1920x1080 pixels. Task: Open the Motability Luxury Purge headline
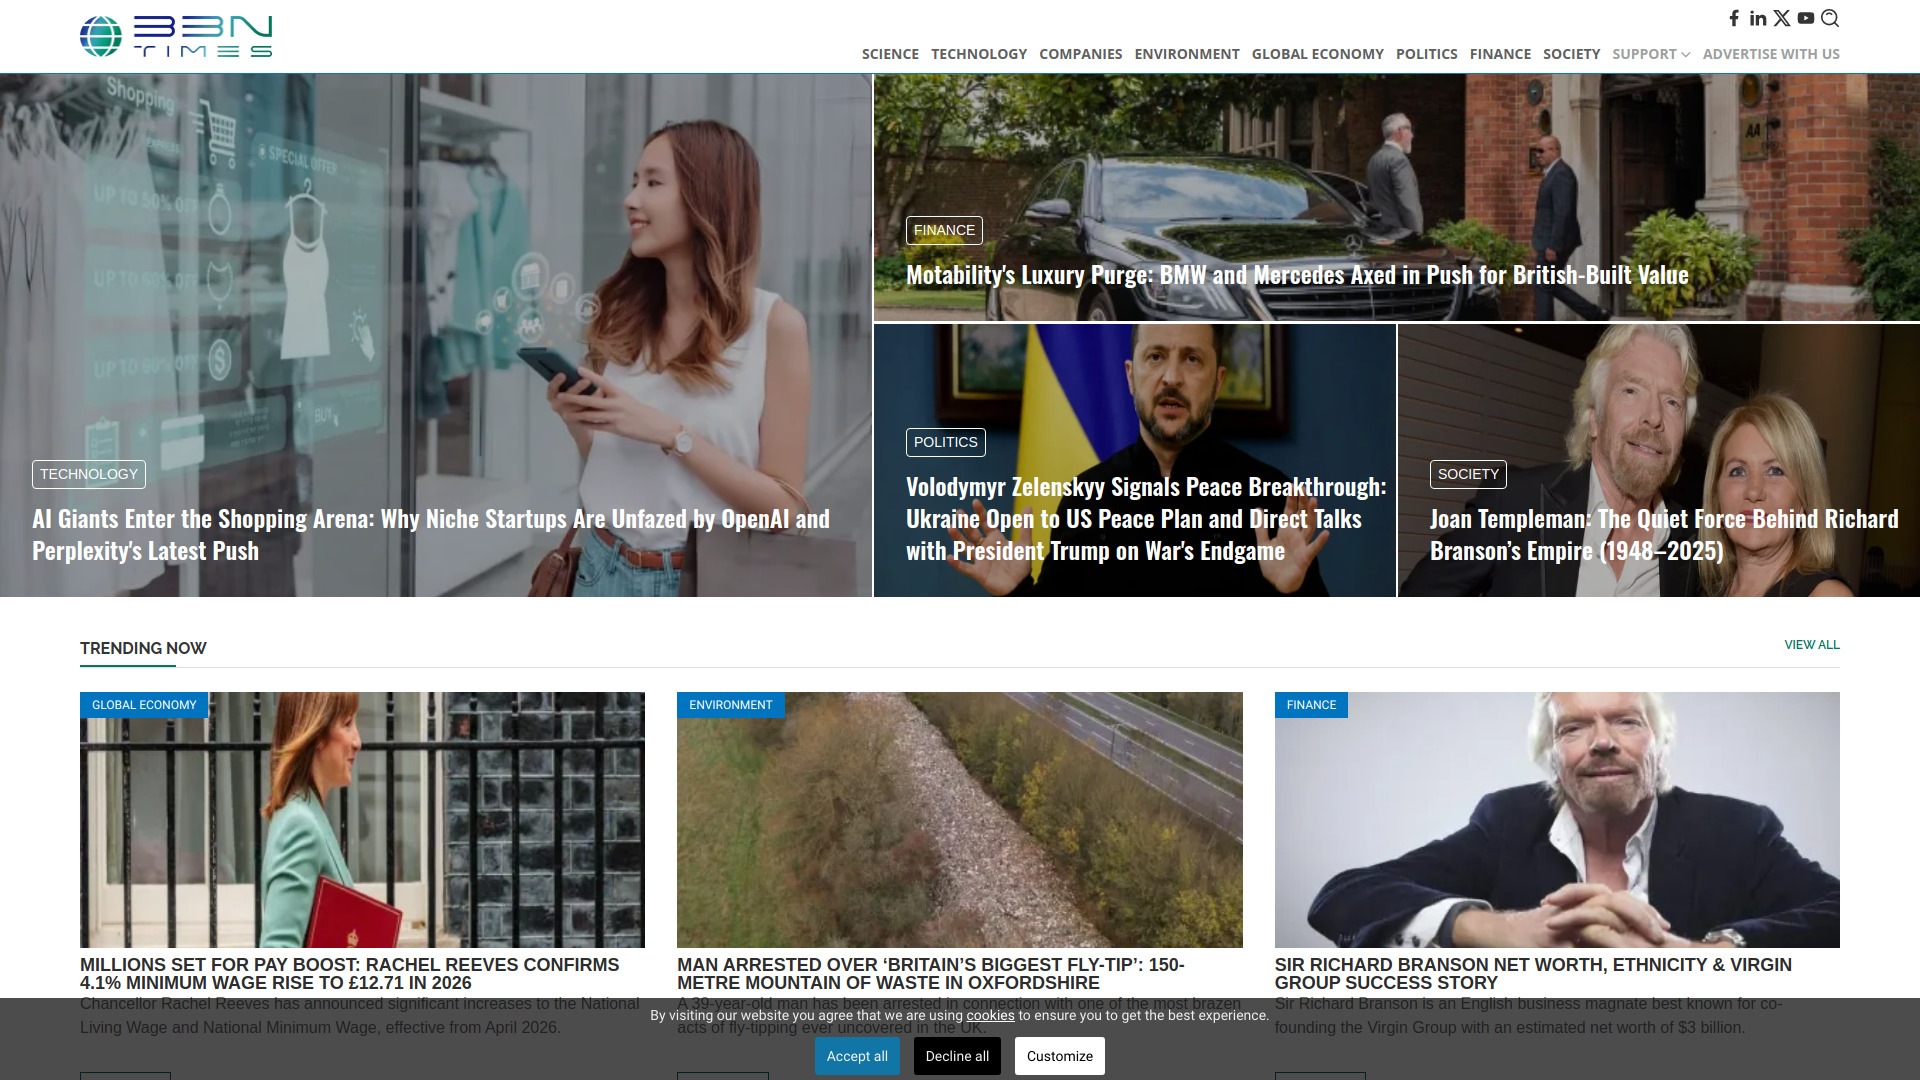click(1296, 275)
